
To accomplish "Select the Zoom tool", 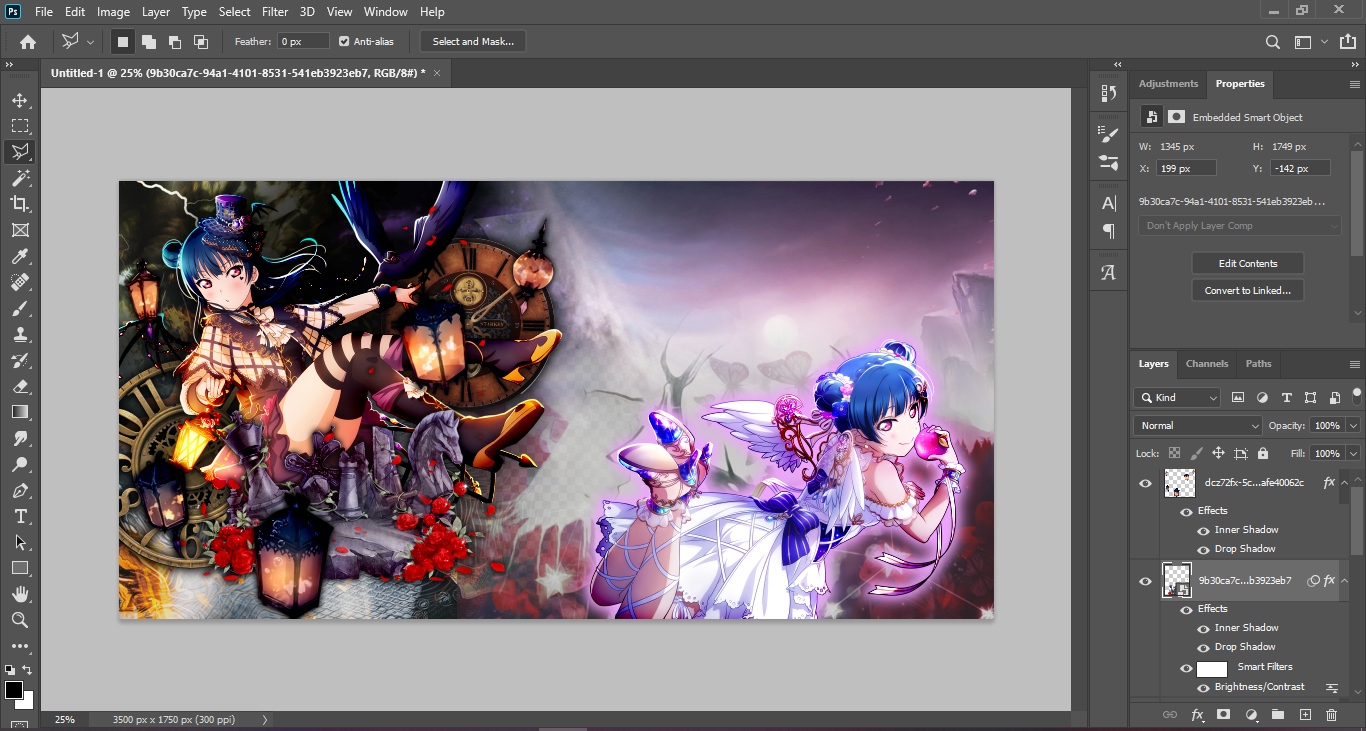I will point(19,620).
